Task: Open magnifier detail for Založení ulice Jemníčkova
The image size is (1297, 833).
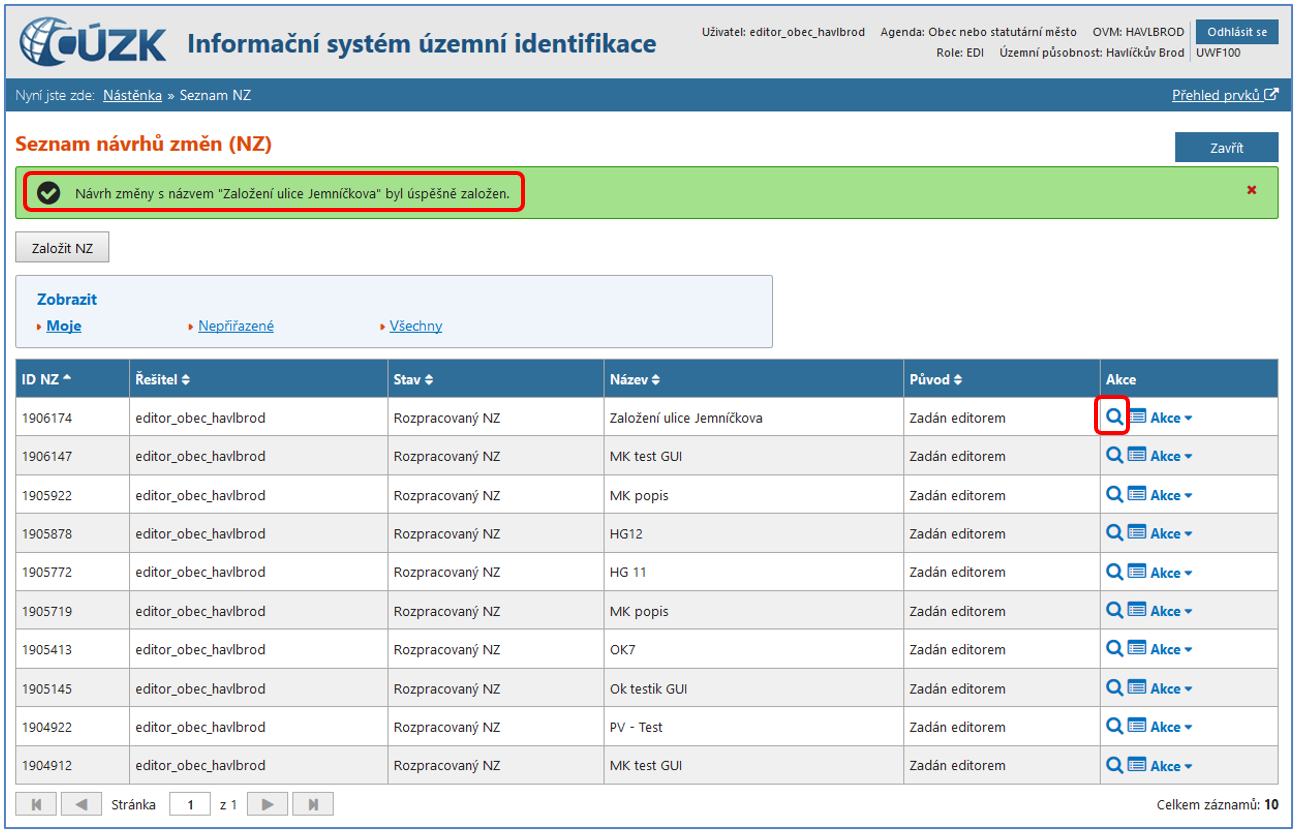Action: pyautogui.click(x=1114, y=417)
